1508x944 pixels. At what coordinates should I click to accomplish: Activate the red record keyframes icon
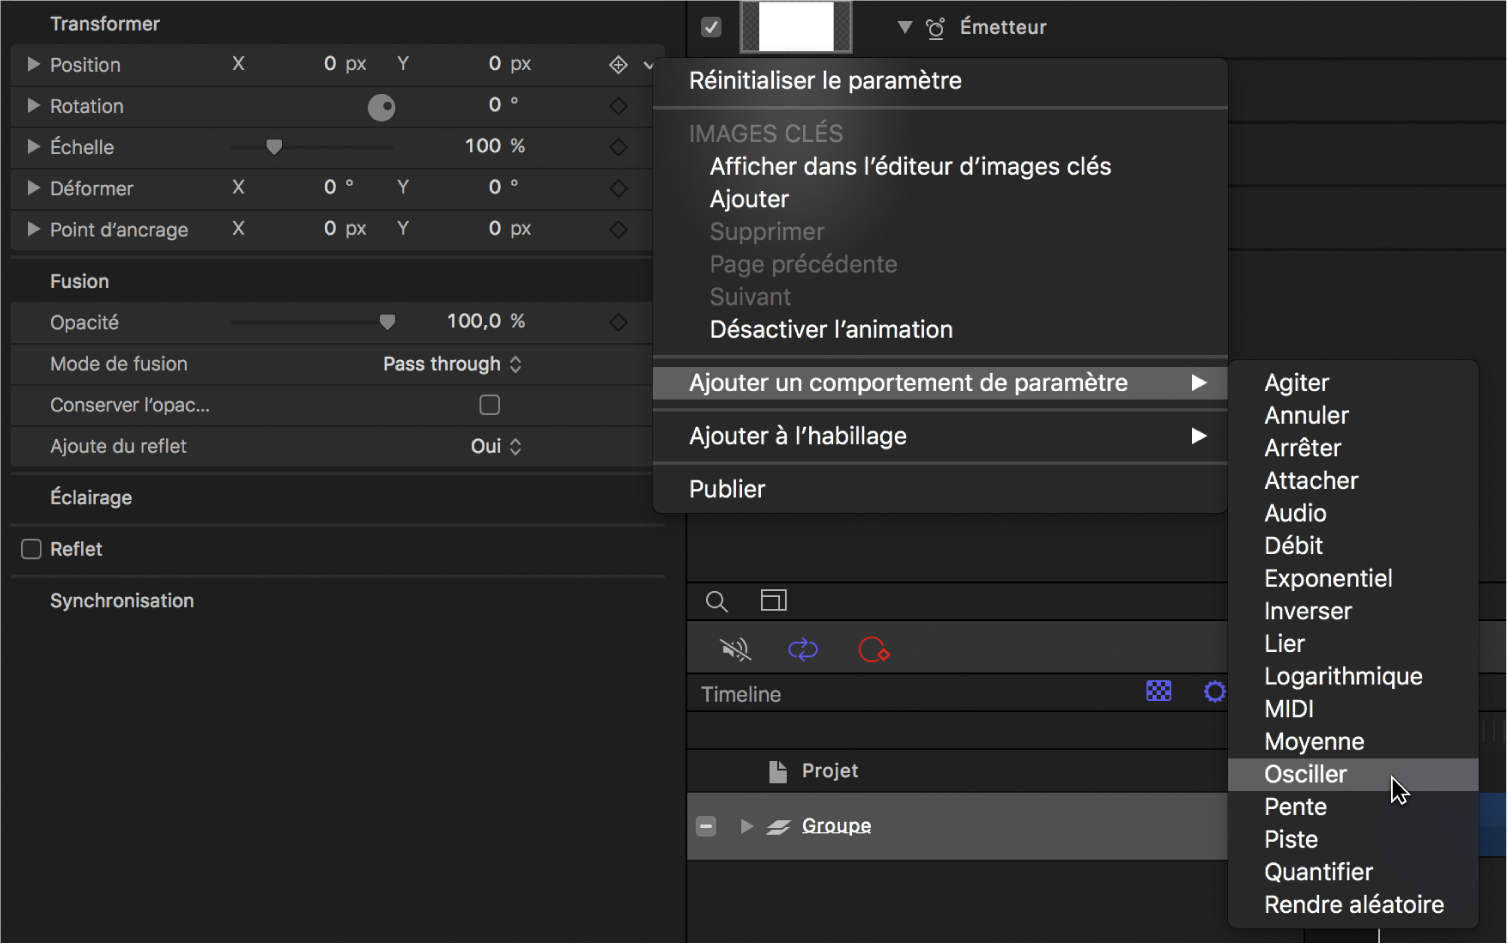872,649
